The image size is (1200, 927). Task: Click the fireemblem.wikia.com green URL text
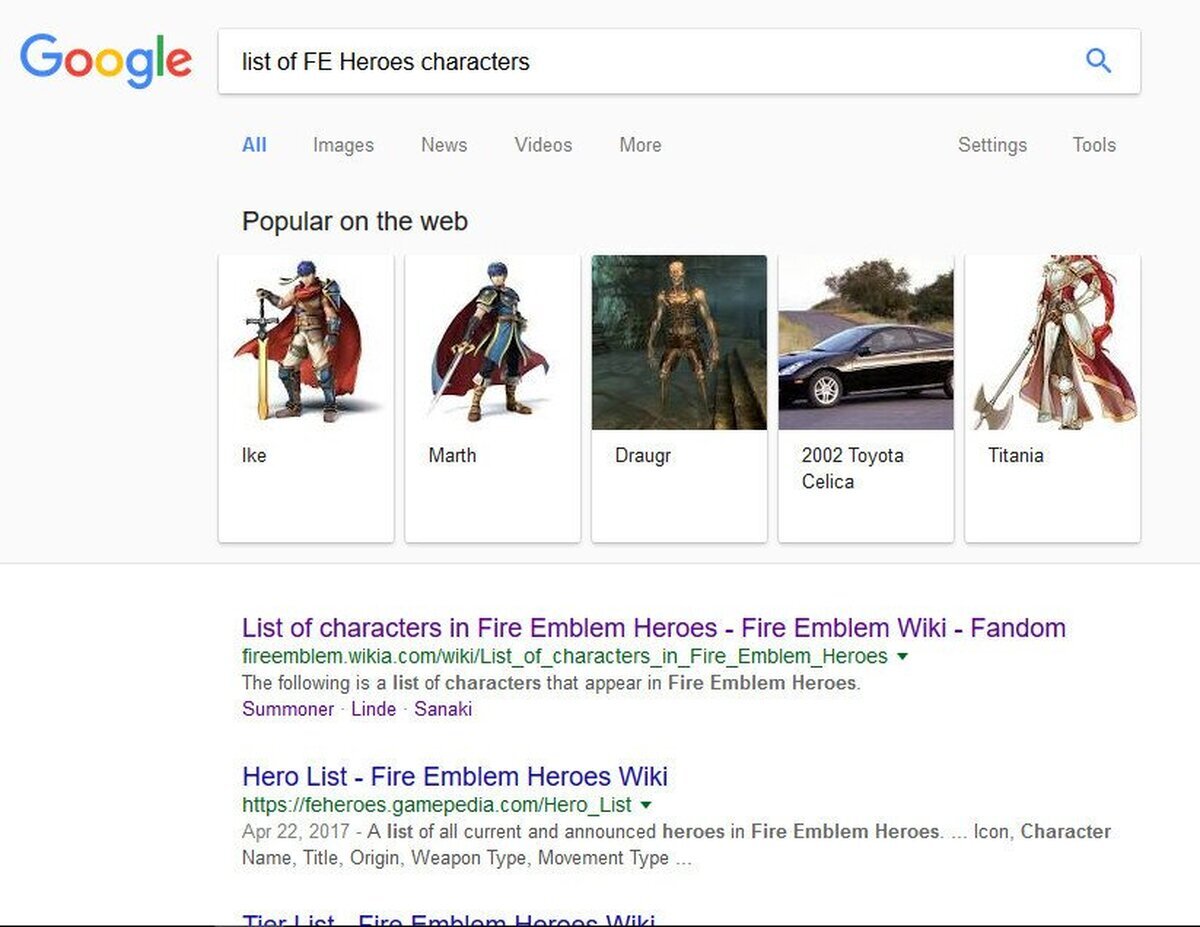point(565,657)
